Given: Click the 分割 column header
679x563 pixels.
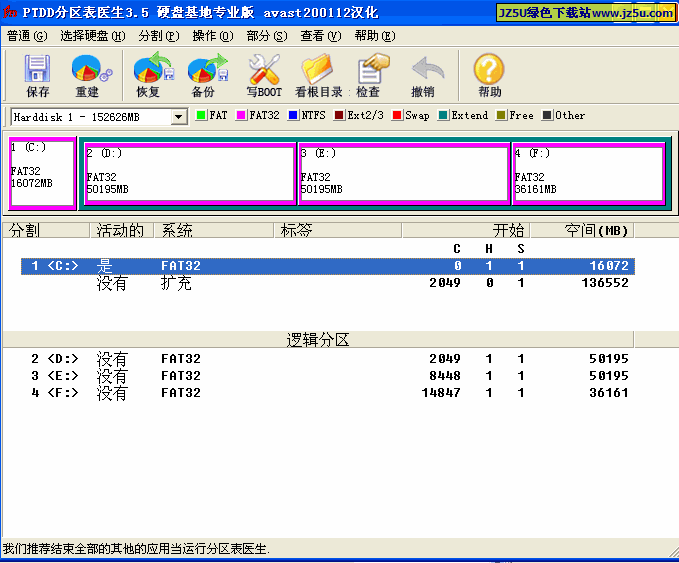Looking at the screenshot, I should pyautogui.click(x=46, y=230).
